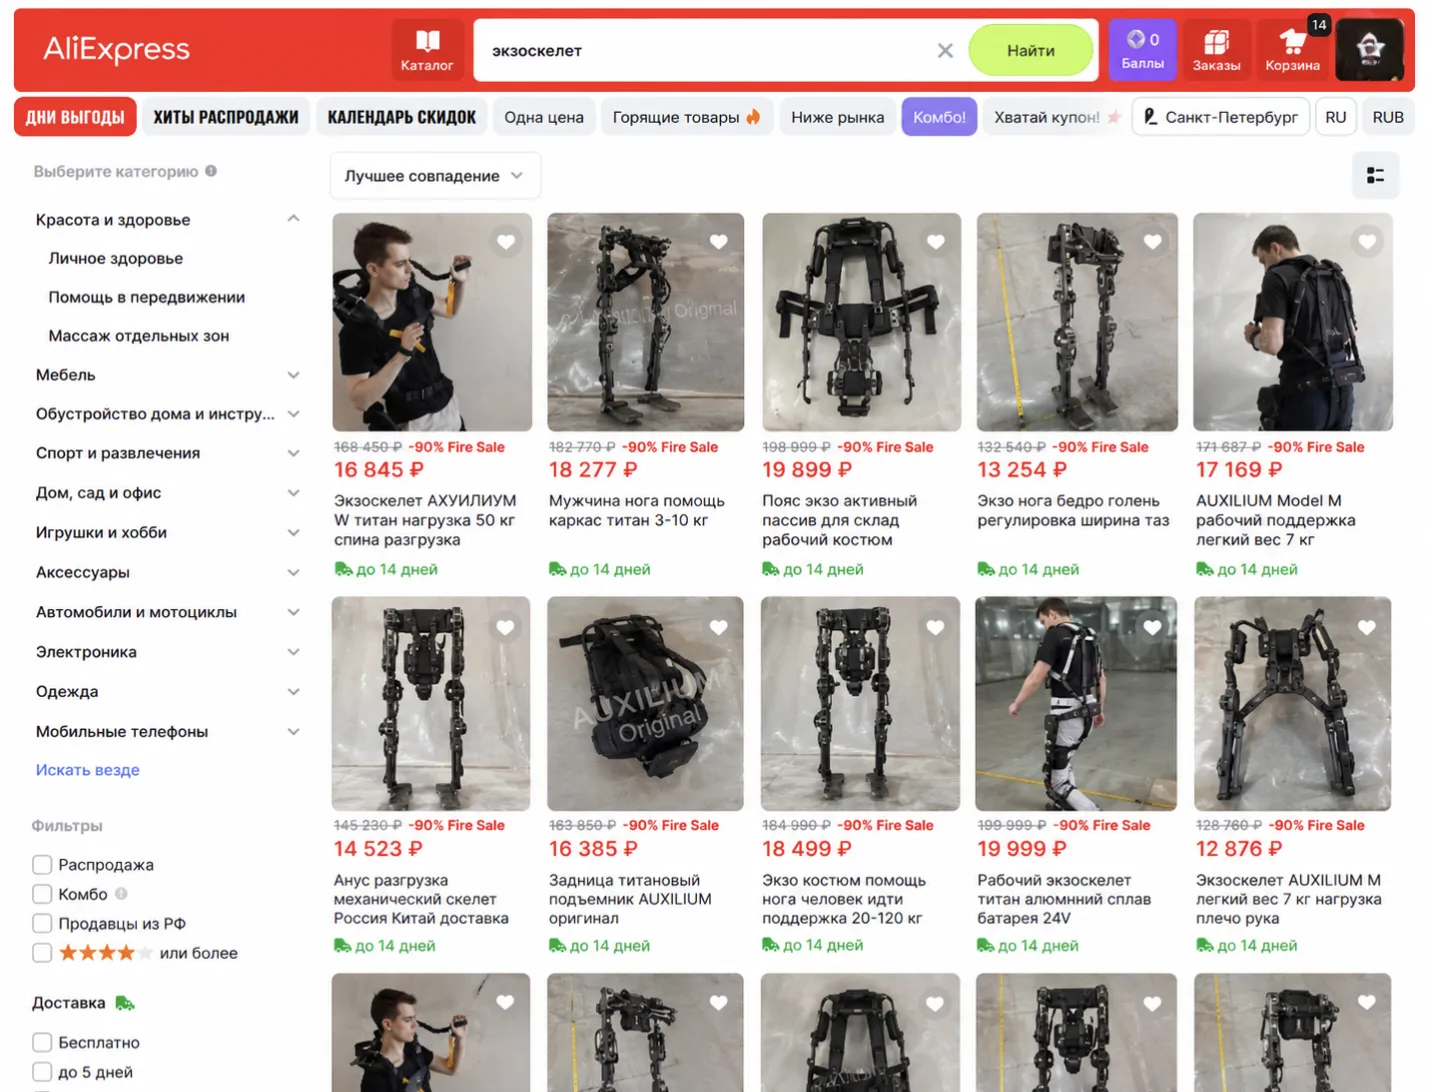Image resolution: width=1432 pixels, height=1092 pixels.
Task: Enable the four stars or more filter
Action: pos(42,953)
